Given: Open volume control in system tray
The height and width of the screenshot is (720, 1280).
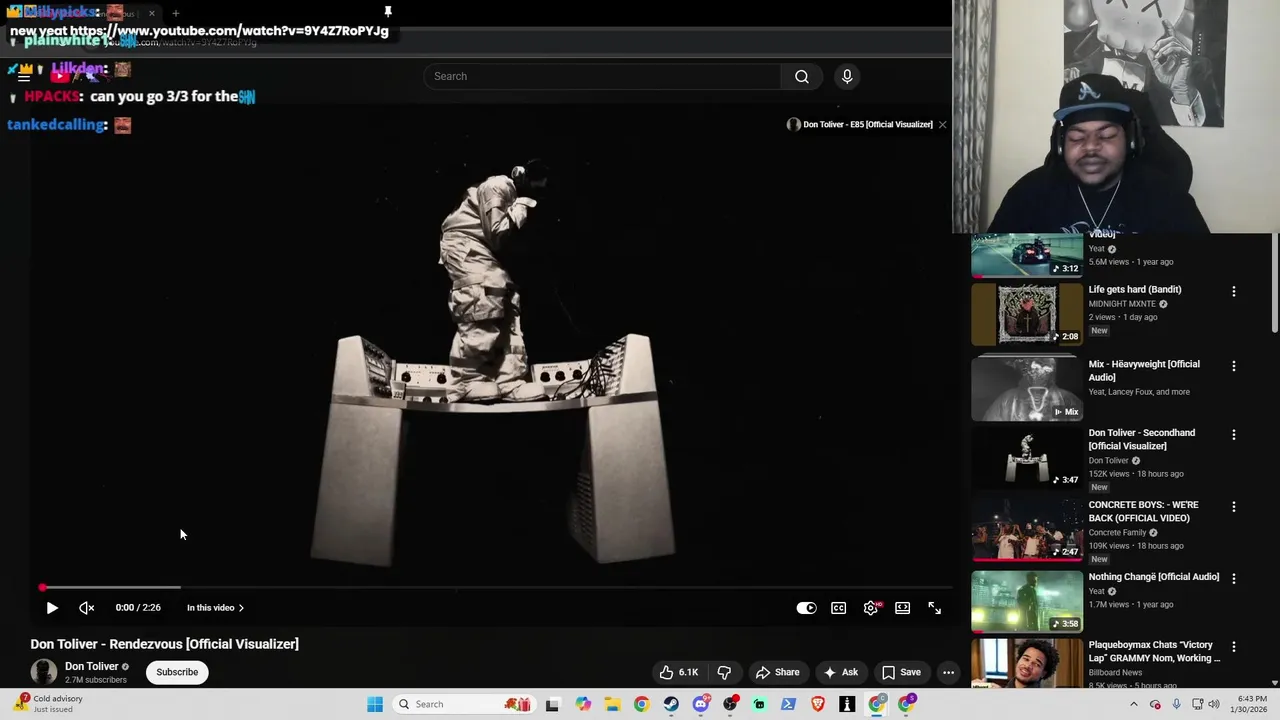Looking at the screenshot, I should (x=1216, y=704).
